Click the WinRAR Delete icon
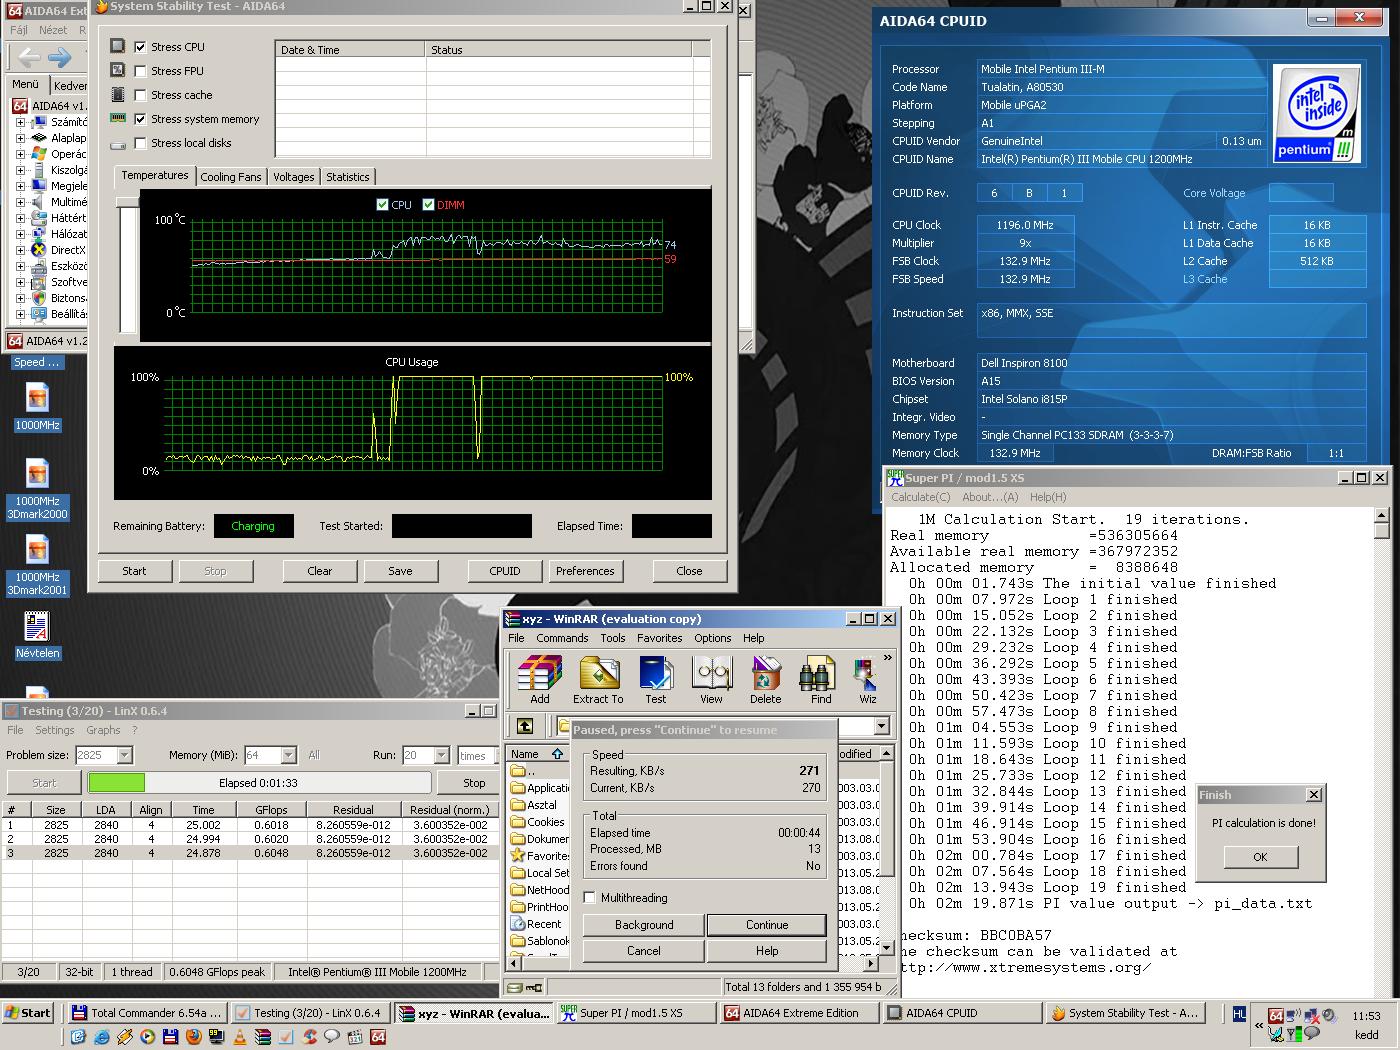This screenshot has height=1050, width=1400. tap(766, 680)
